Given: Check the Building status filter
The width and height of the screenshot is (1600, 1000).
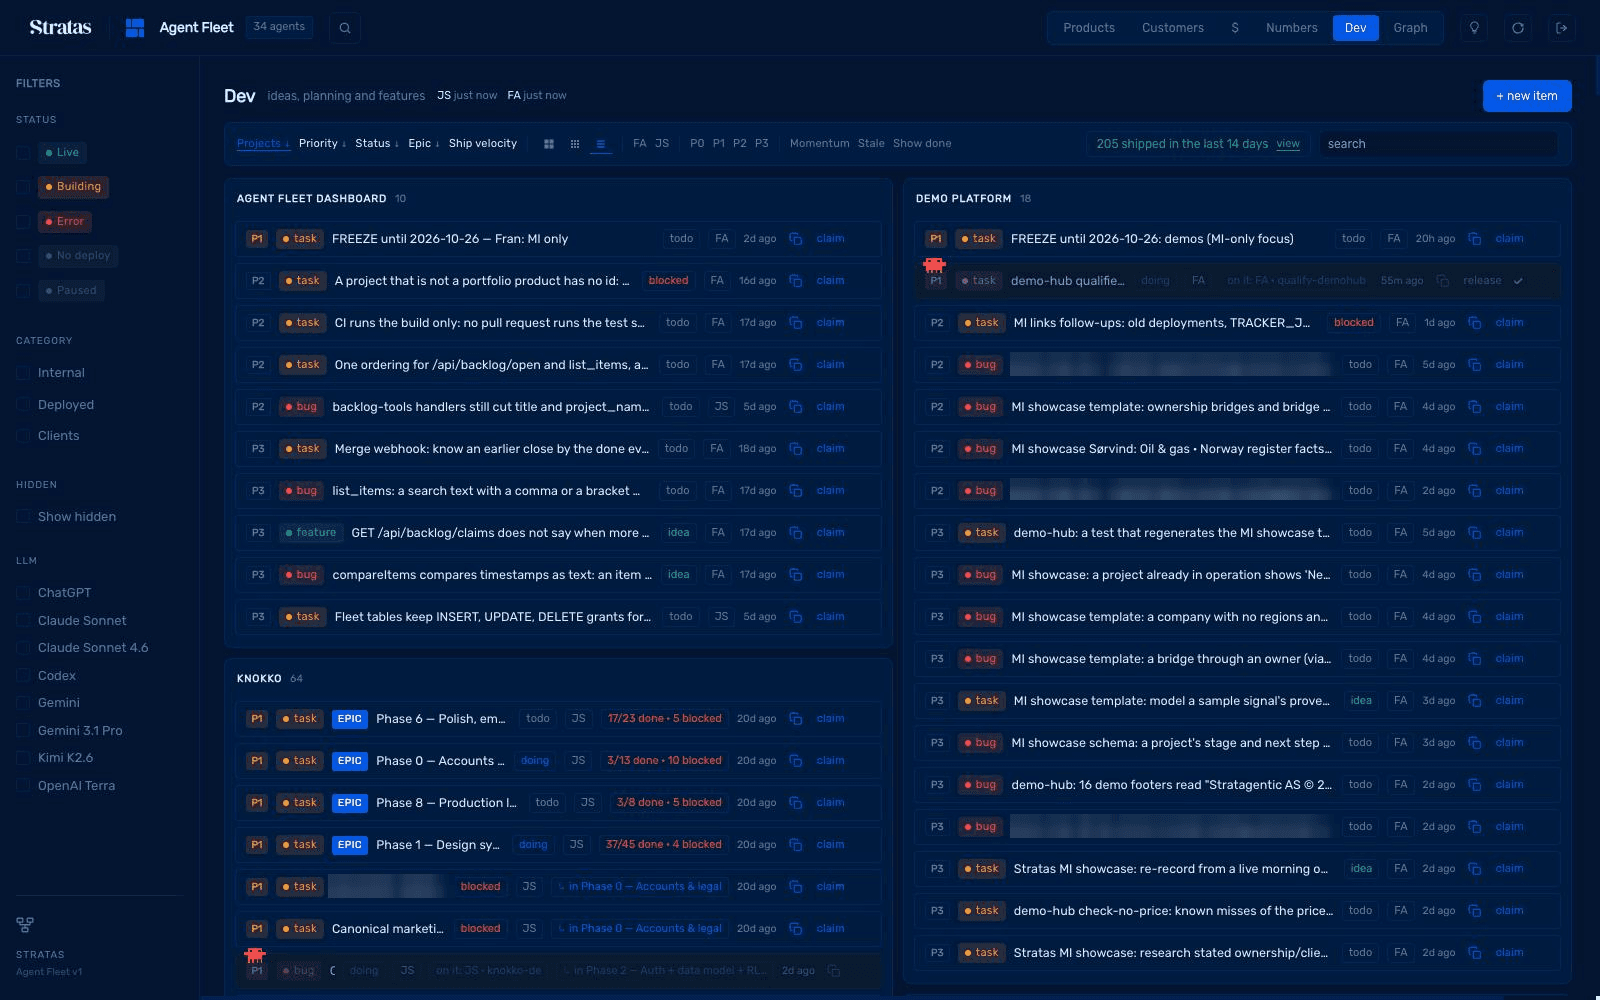Looking at the screenshot, I should 23,187.
